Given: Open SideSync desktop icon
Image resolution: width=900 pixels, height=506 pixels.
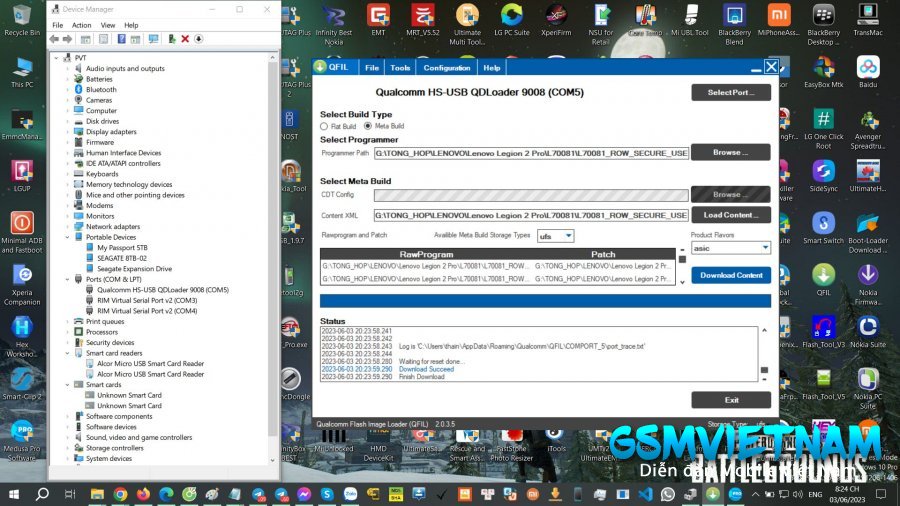Looking at the screenshot, I should point(824,176).
